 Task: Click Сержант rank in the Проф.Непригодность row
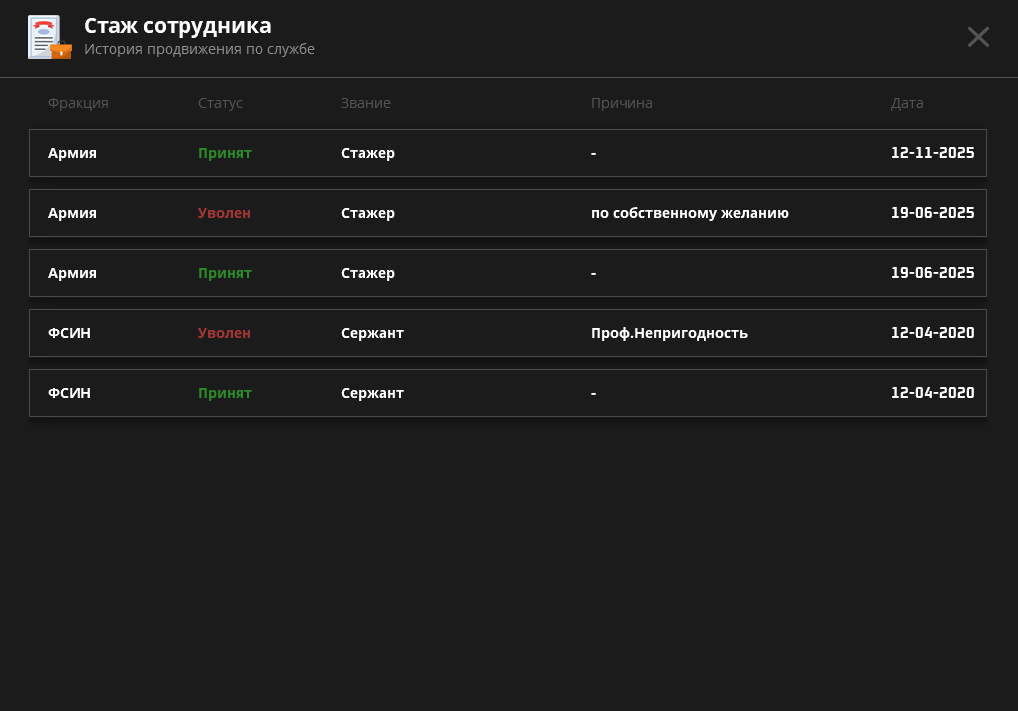372,333
